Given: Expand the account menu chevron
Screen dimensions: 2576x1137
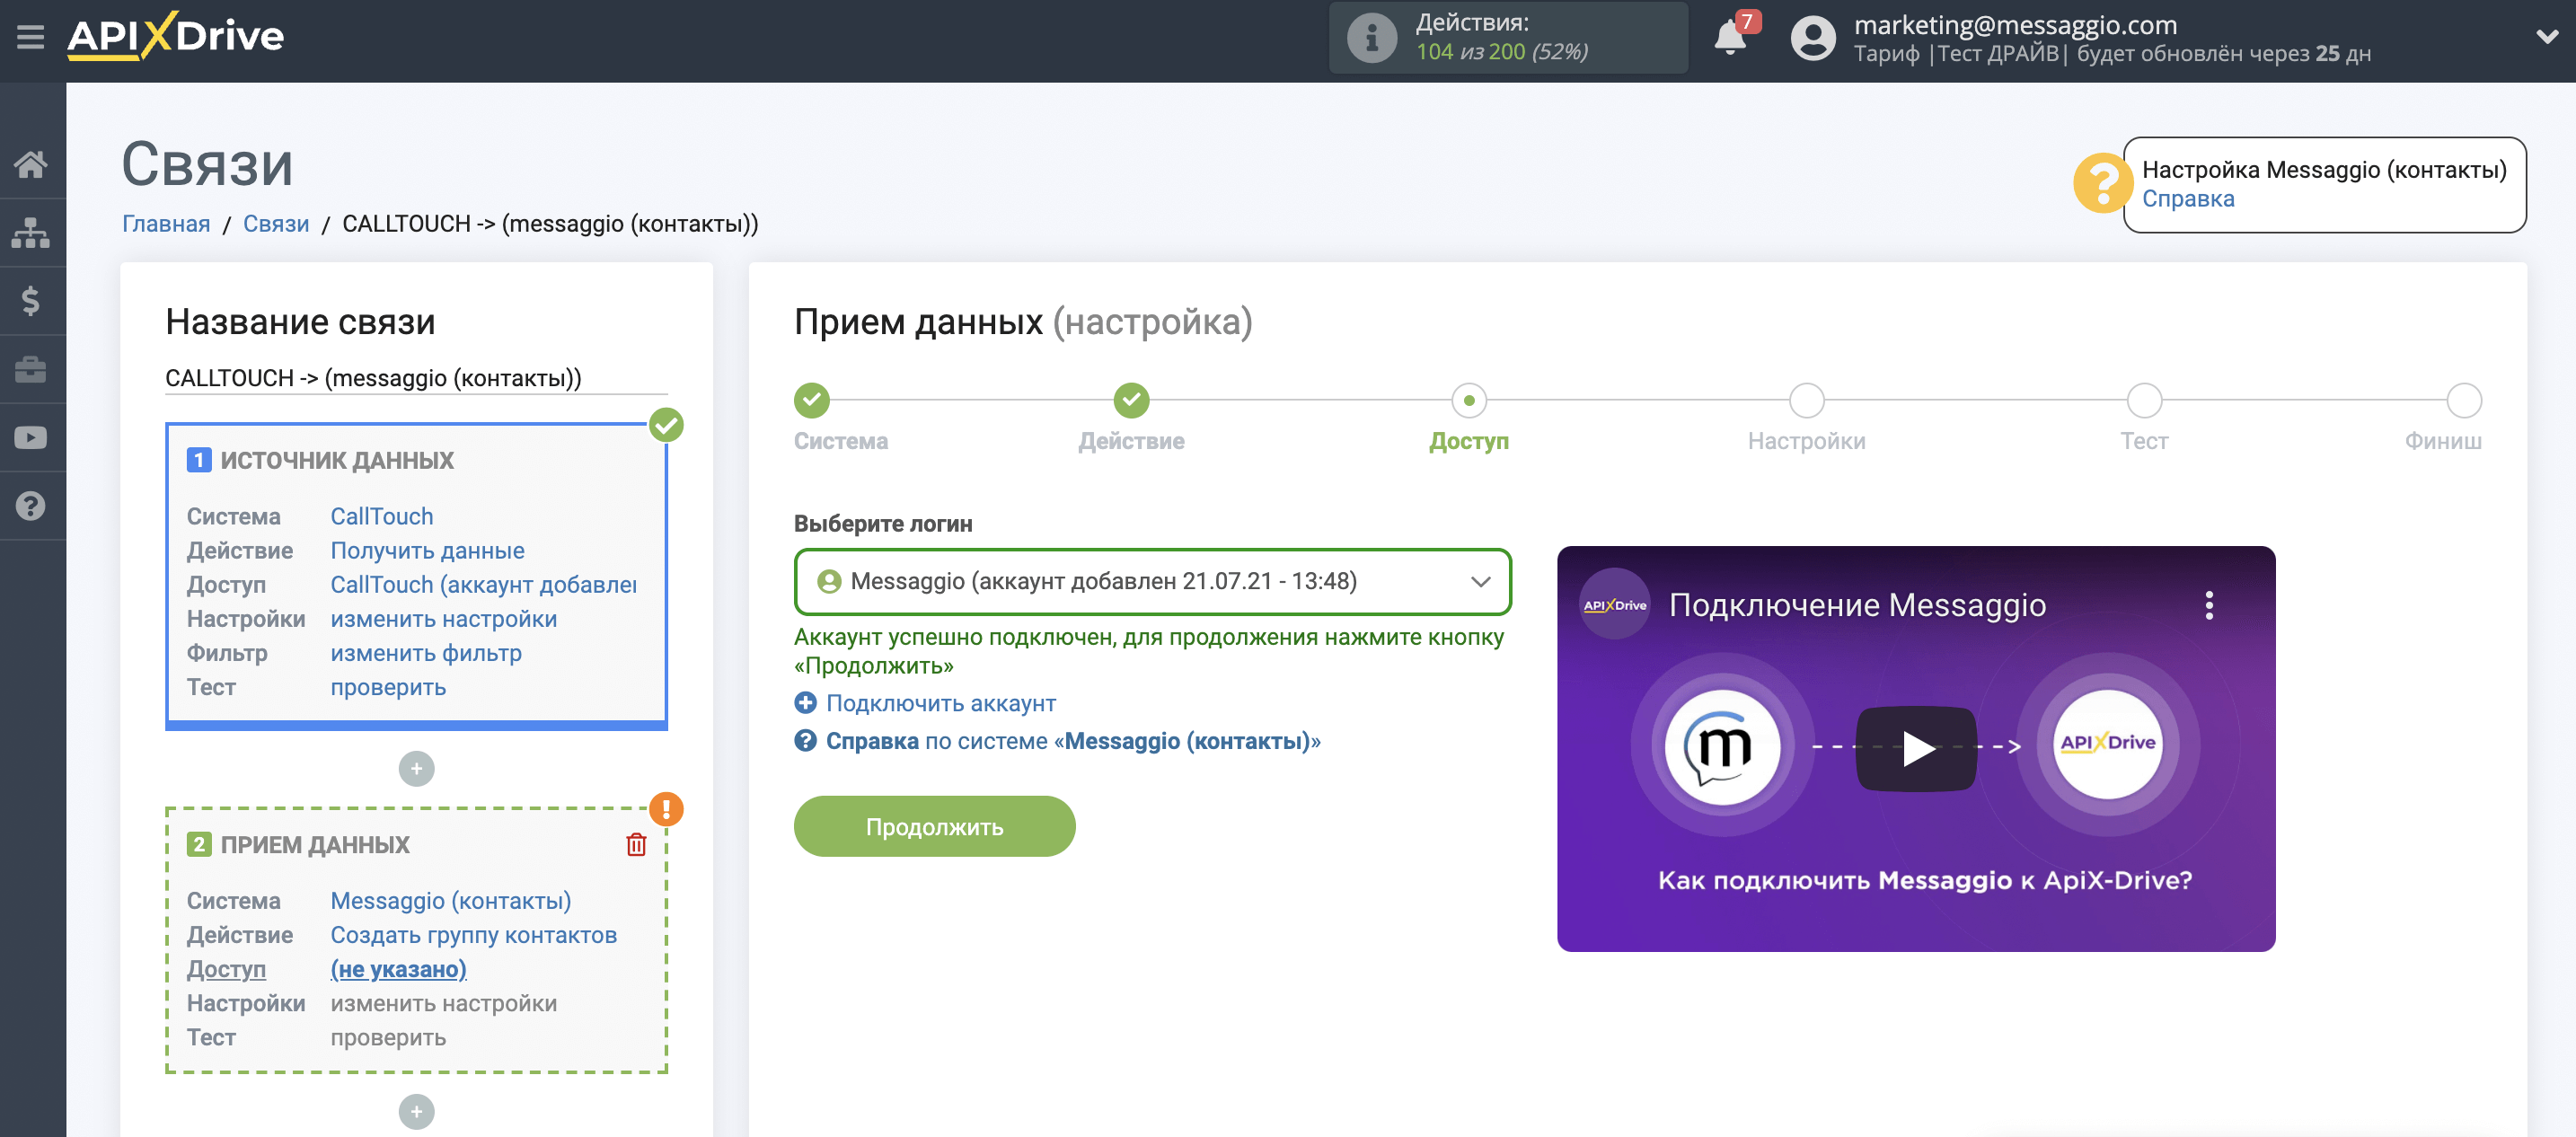Looking at the screenshot, I should pyautogui.click(x=2546, y=37).
